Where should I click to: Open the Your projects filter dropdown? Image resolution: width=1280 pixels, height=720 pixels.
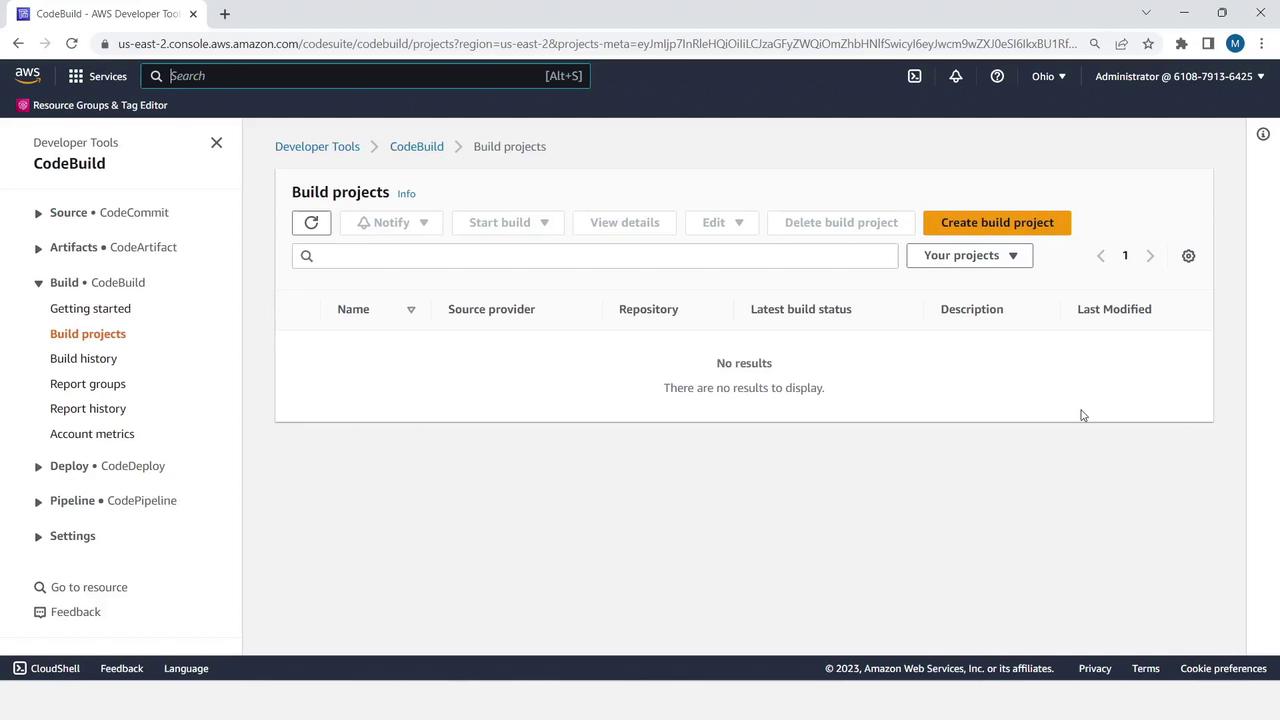click(969, 256)
